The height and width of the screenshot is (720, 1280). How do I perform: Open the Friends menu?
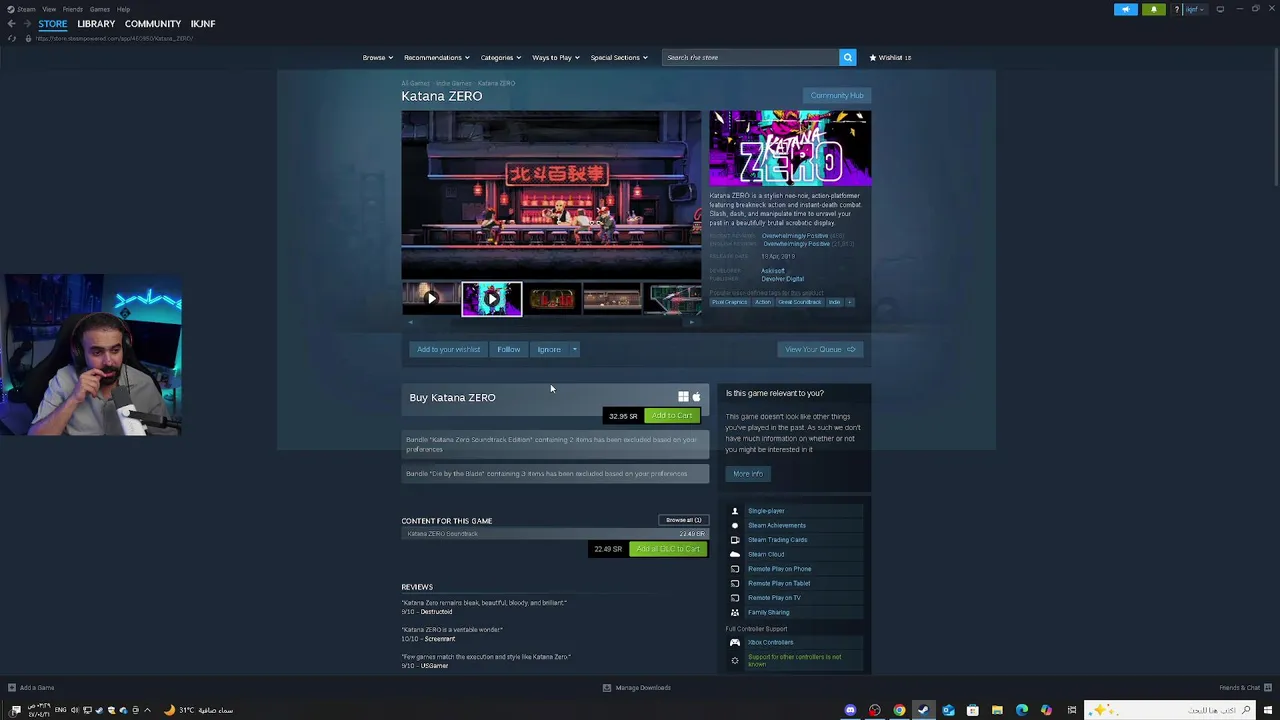point(73,9)
